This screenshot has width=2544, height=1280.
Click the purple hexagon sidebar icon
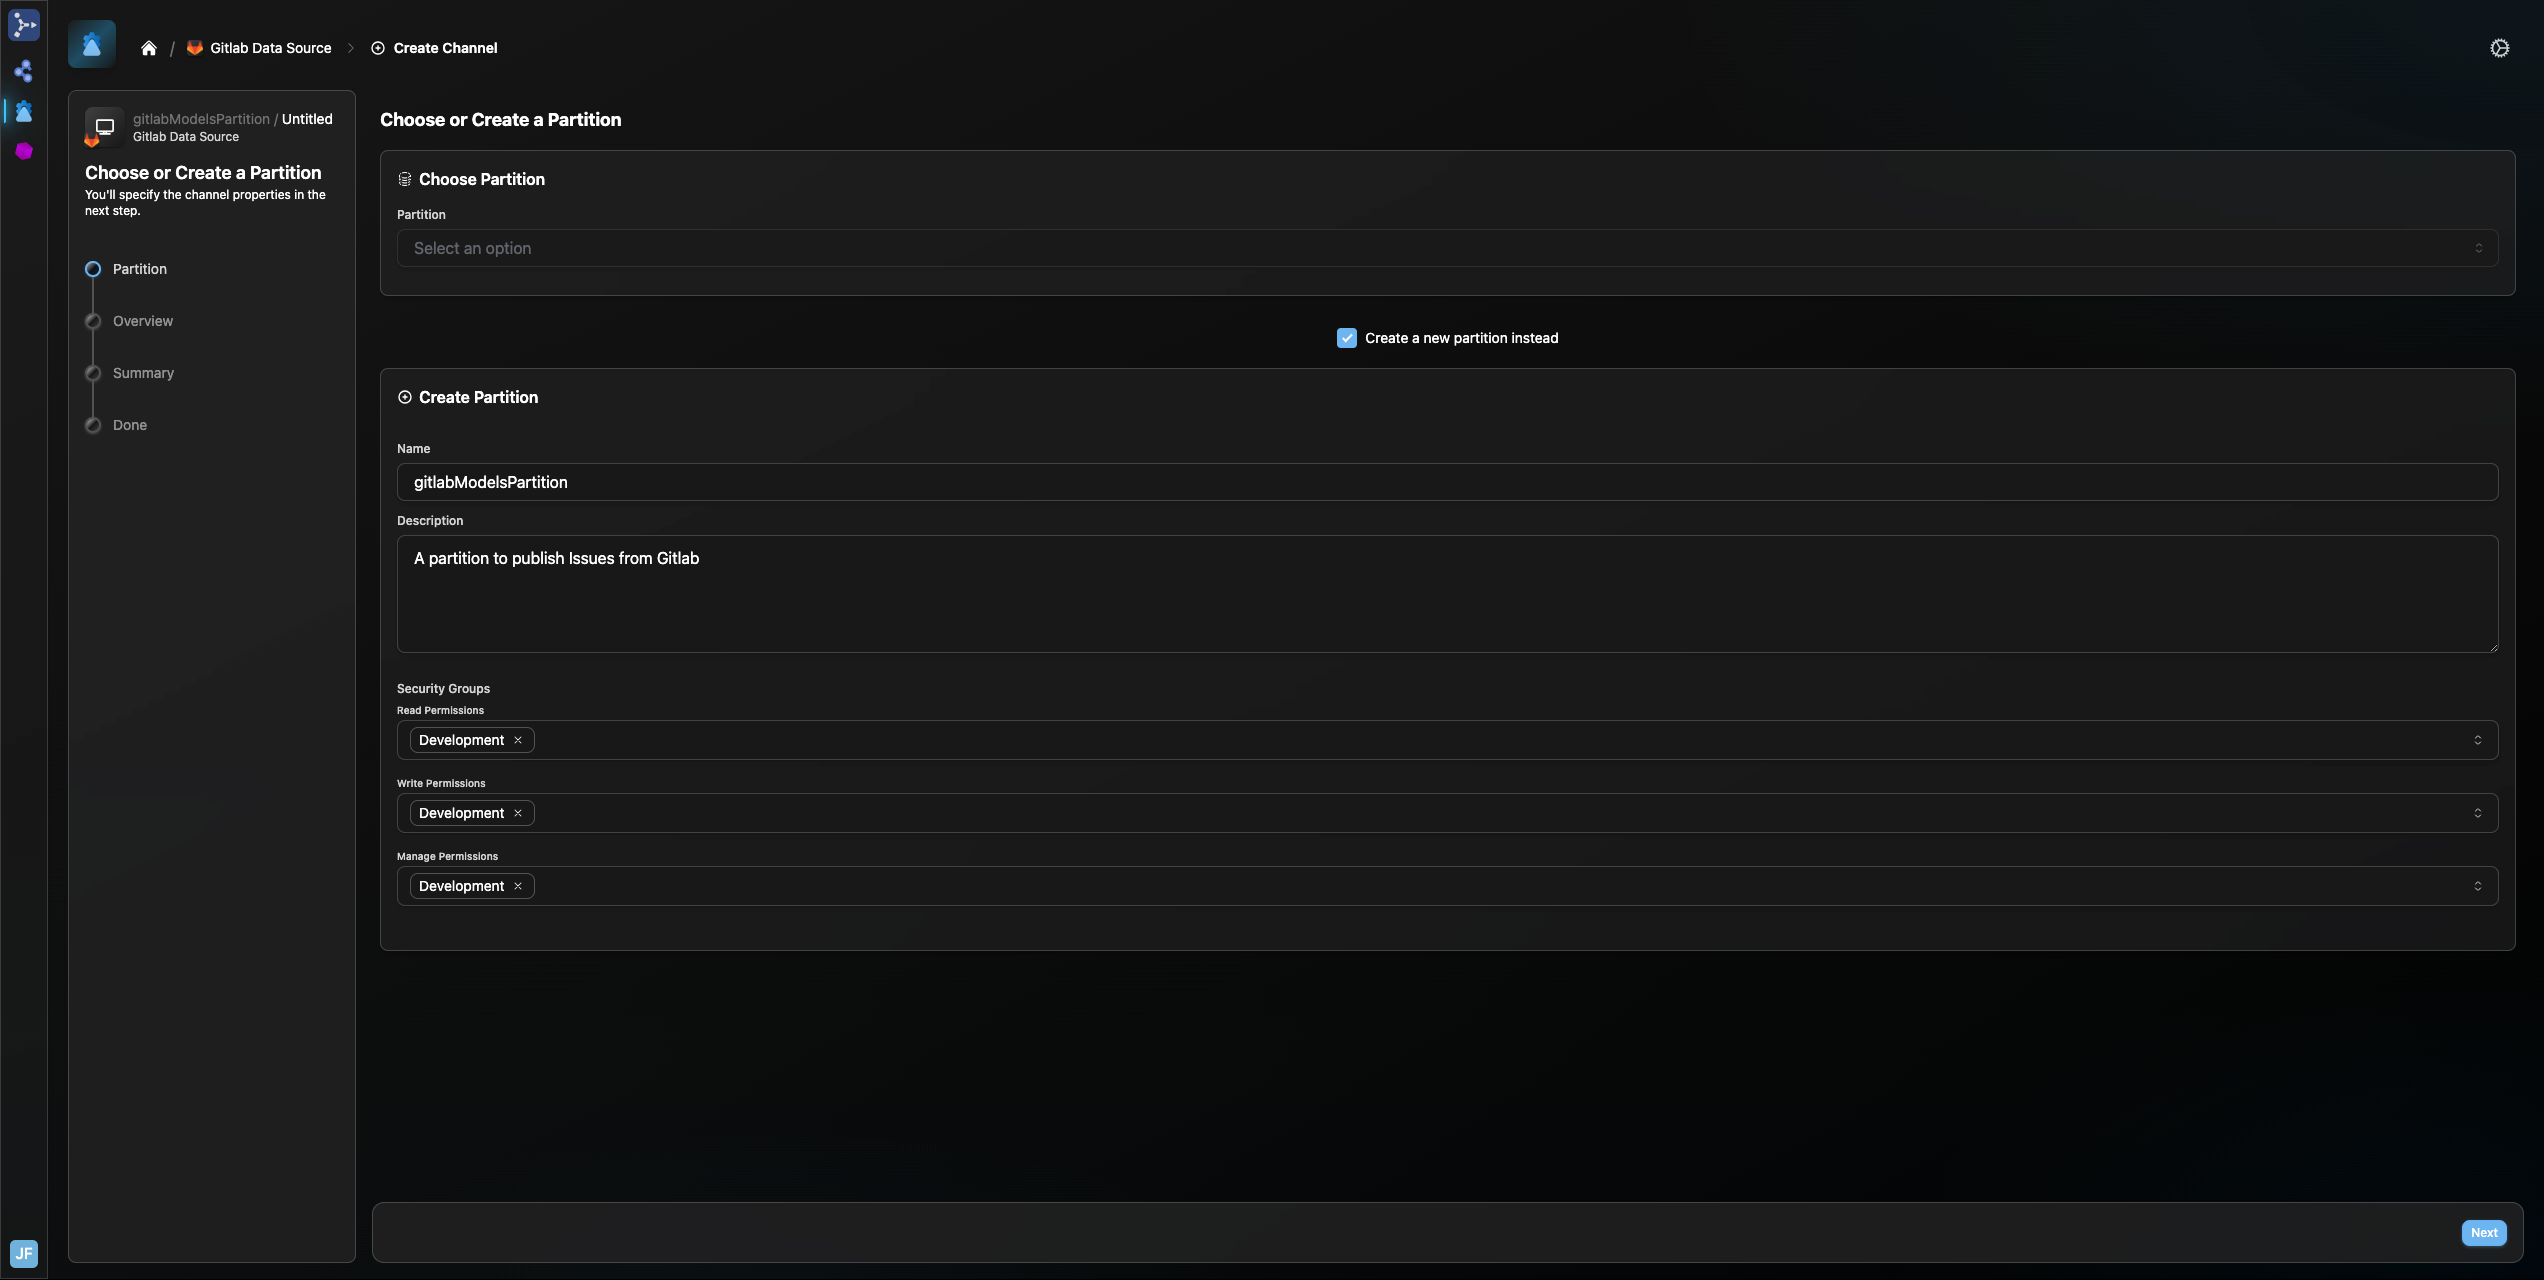click(24, 151)
